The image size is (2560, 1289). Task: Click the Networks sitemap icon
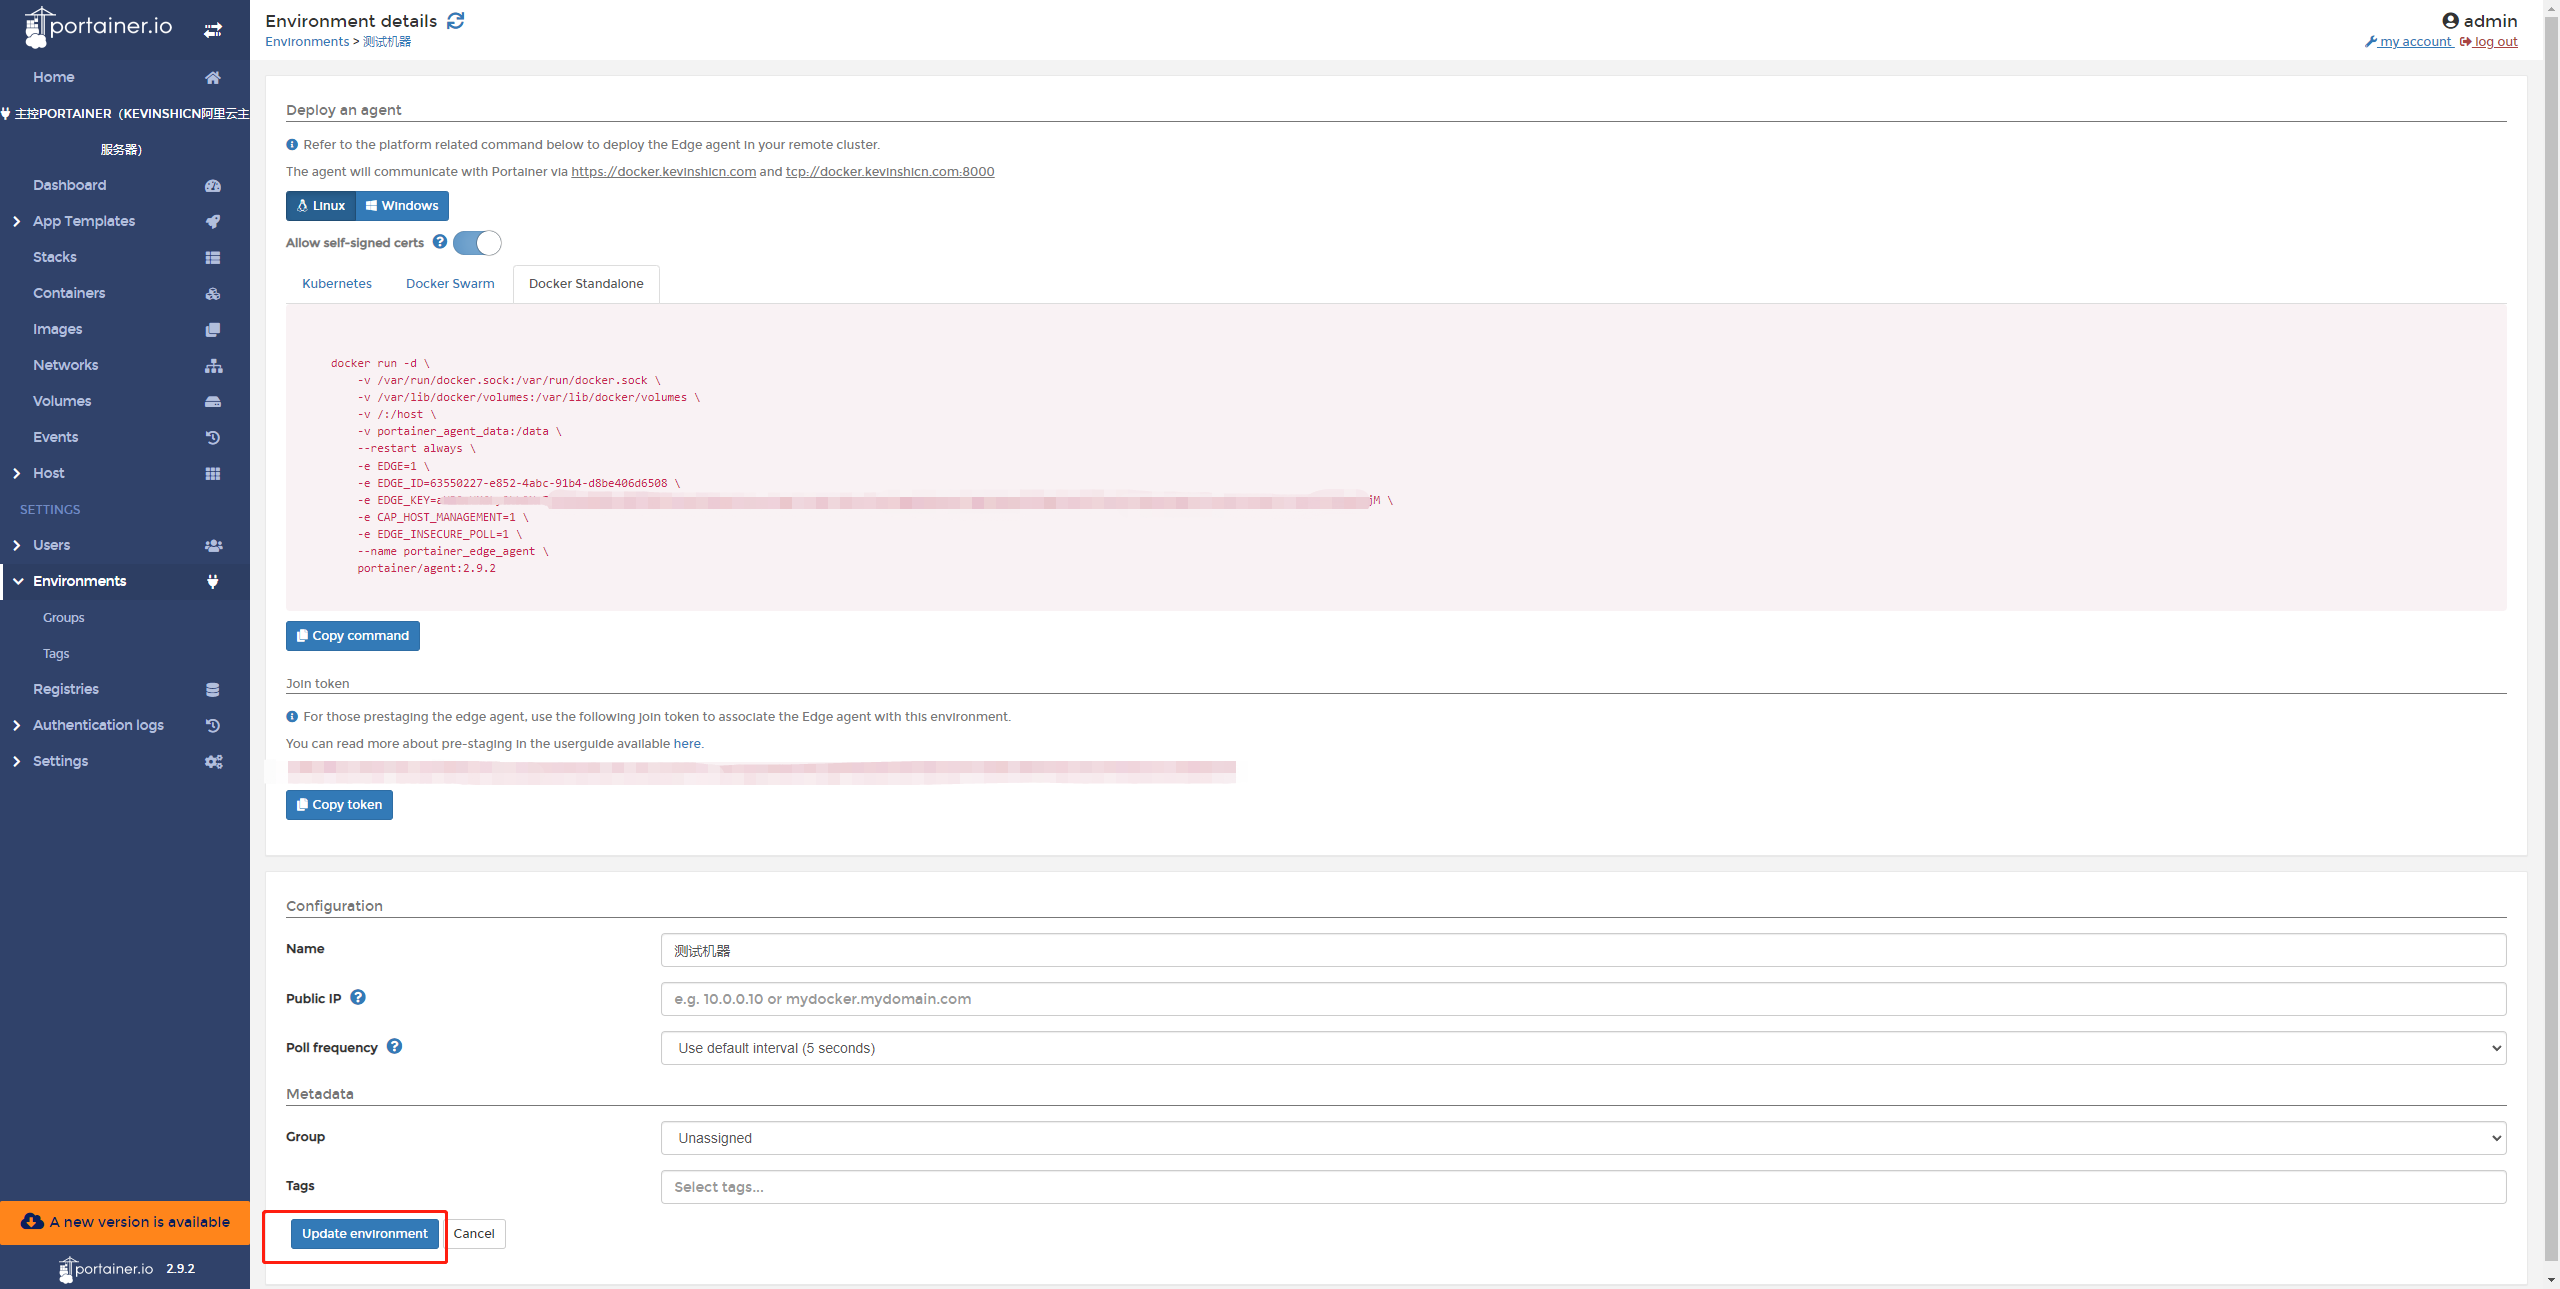tap(213, 365)
